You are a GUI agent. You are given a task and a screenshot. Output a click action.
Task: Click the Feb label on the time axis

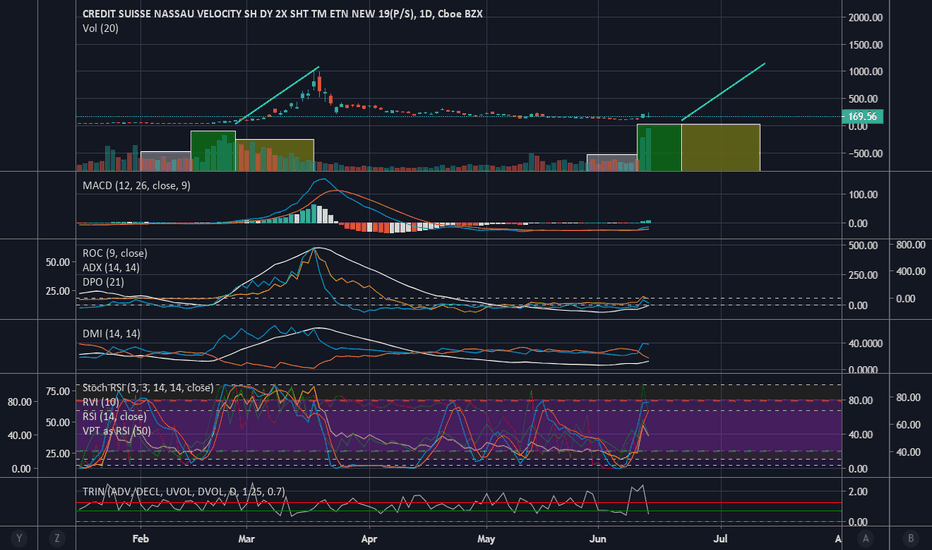[140, 539]
